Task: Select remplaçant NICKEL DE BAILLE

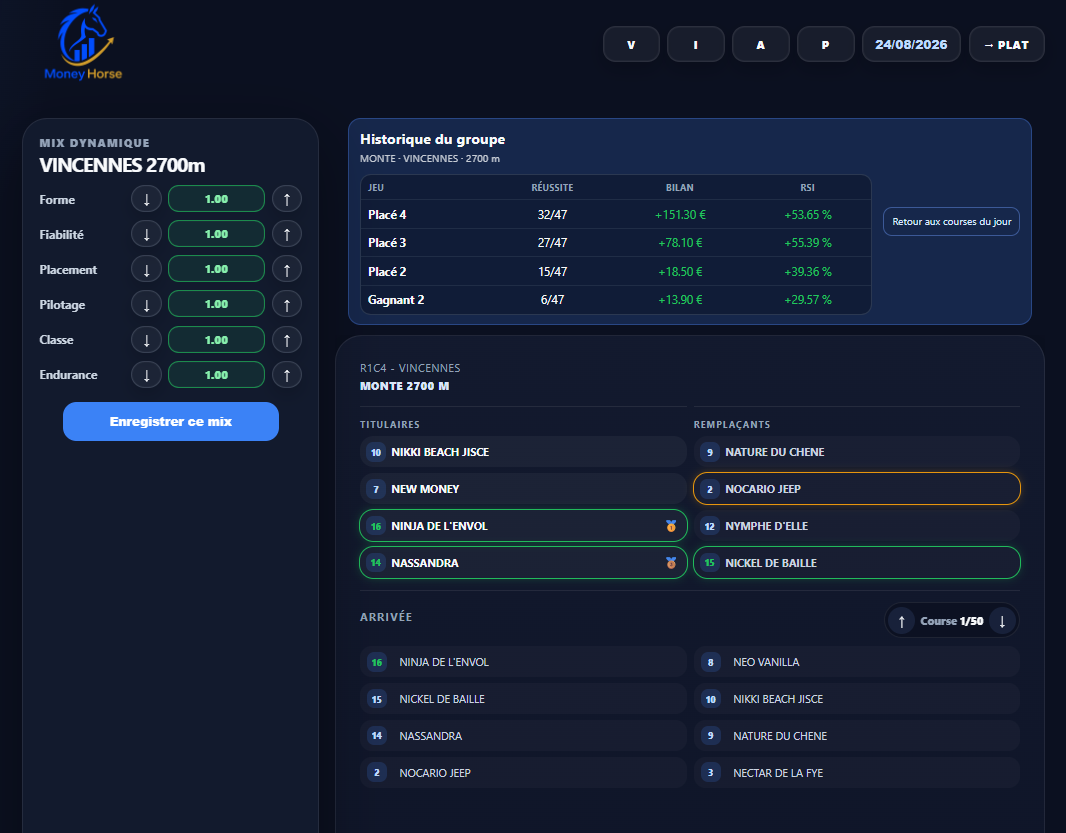Action: 857,562
